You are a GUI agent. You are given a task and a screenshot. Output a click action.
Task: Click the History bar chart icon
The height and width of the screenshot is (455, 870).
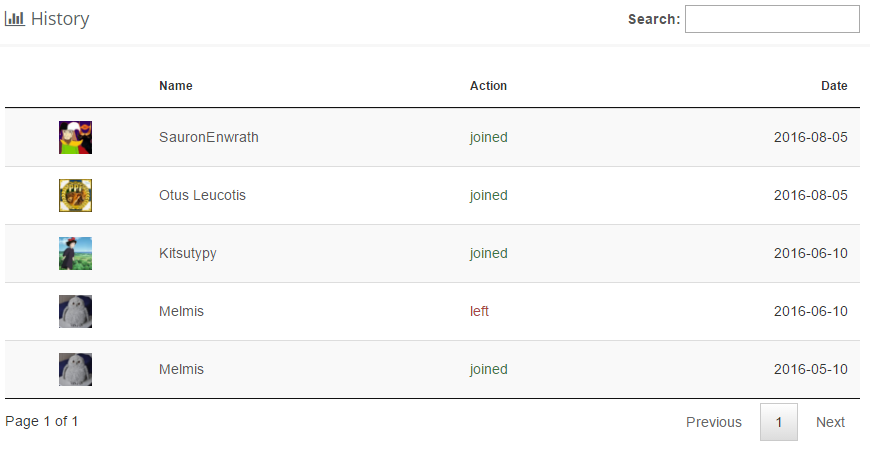tap(15, 19)
